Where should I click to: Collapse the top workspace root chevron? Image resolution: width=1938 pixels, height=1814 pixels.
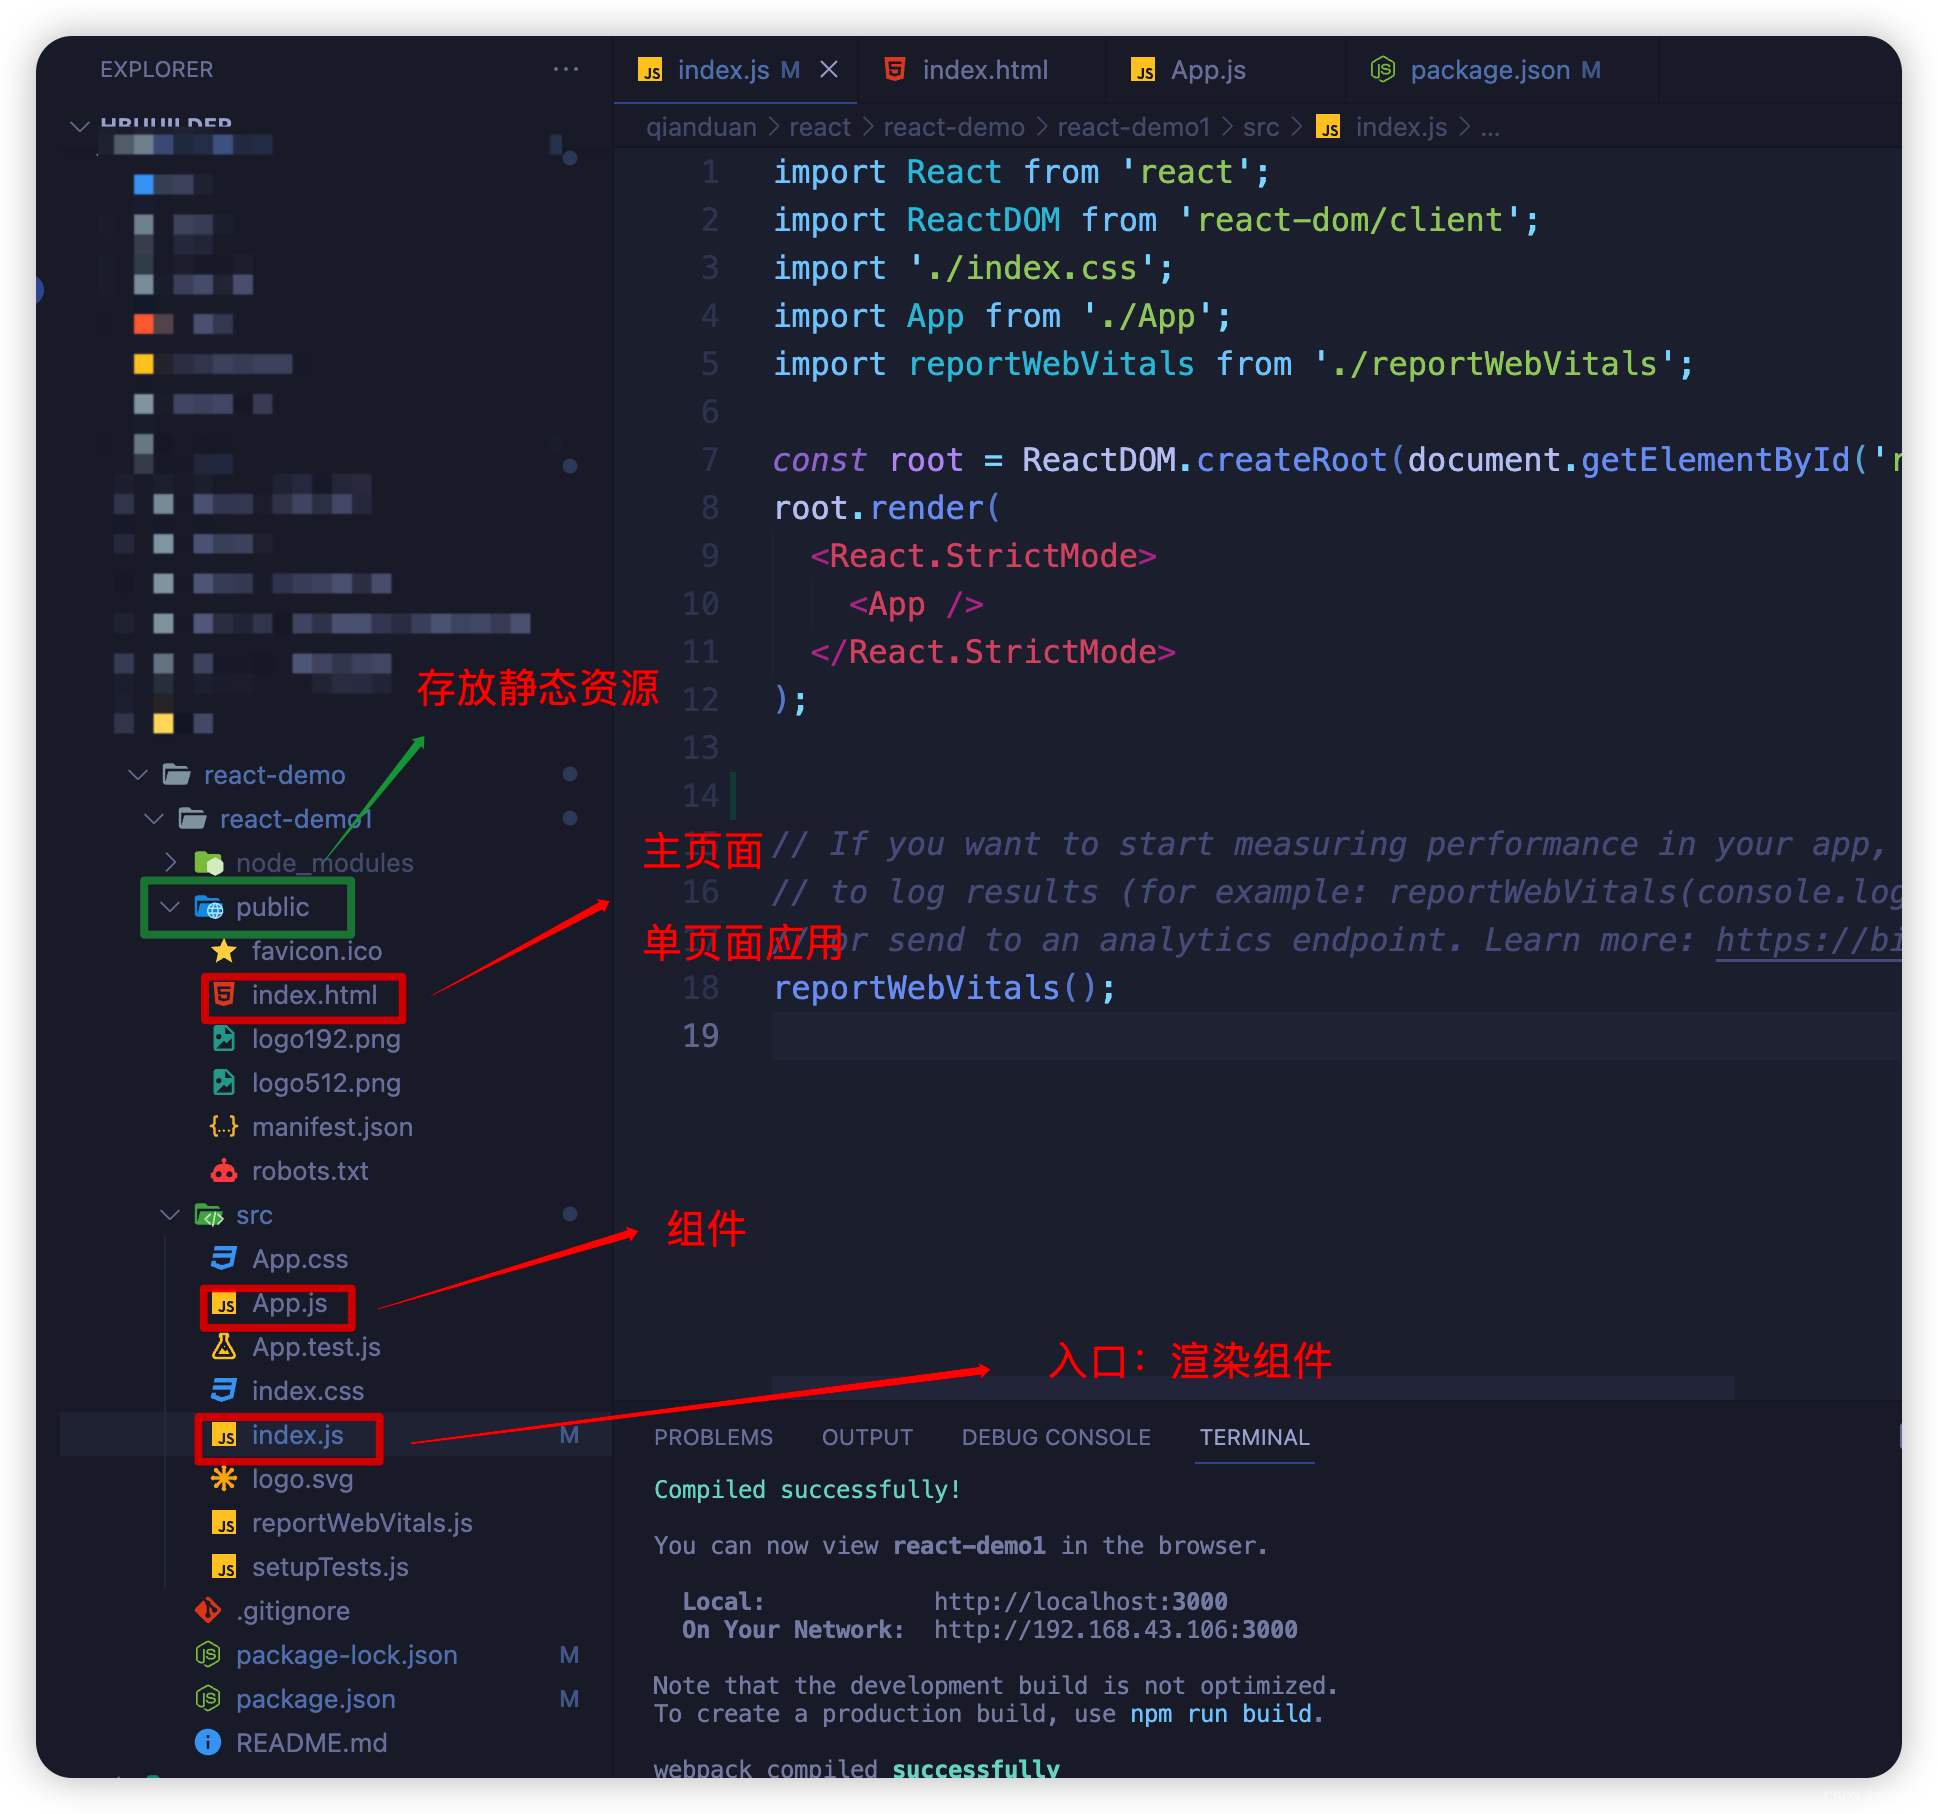point(80,126)
